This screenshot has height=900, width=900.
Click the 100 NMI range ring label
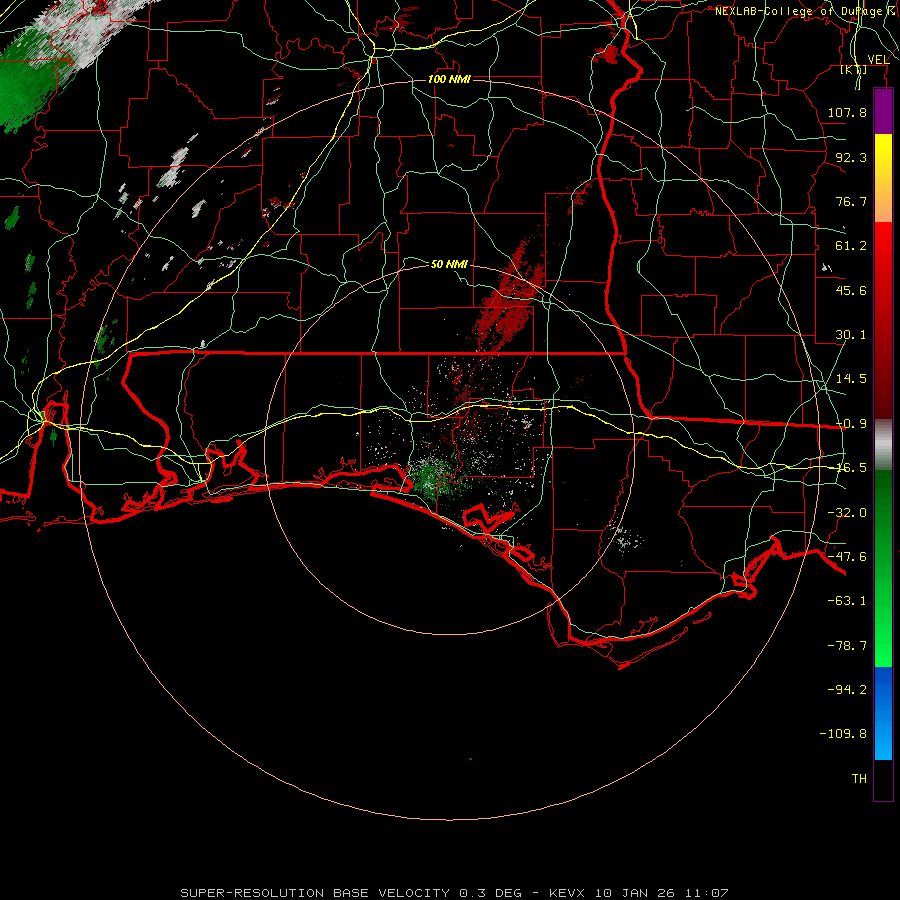[x=449, y=79]
